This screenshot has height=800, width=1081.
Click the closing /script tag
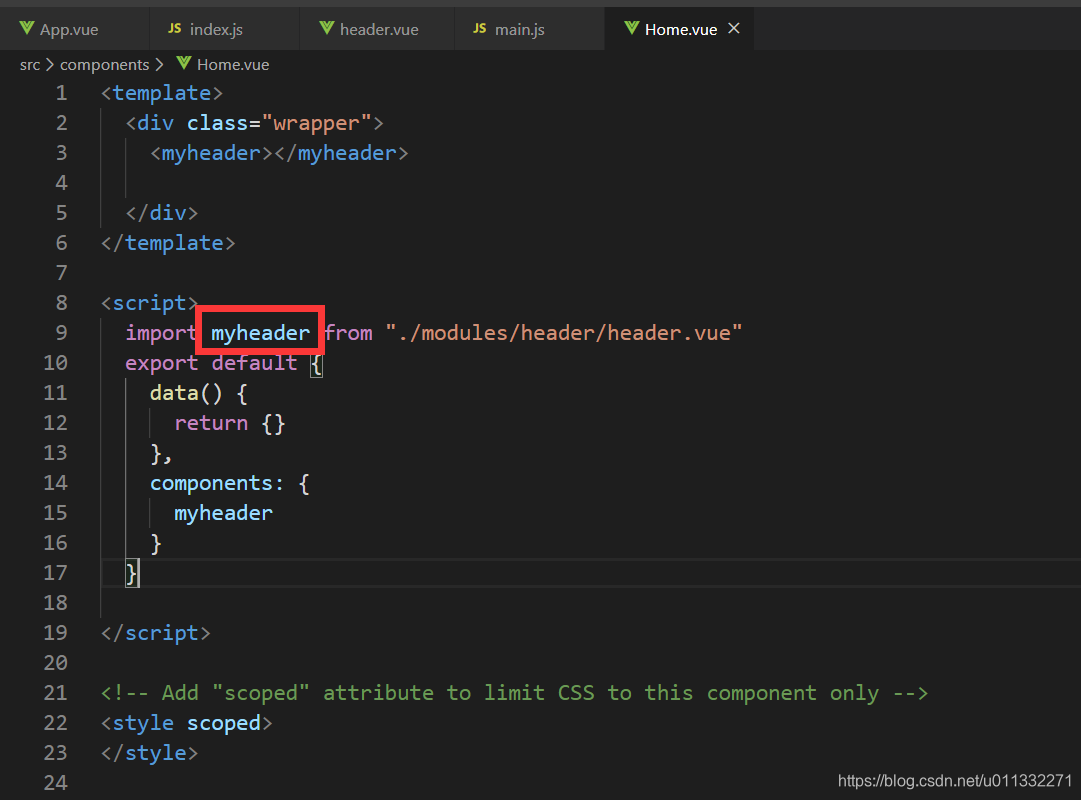(x=155, y=634)
